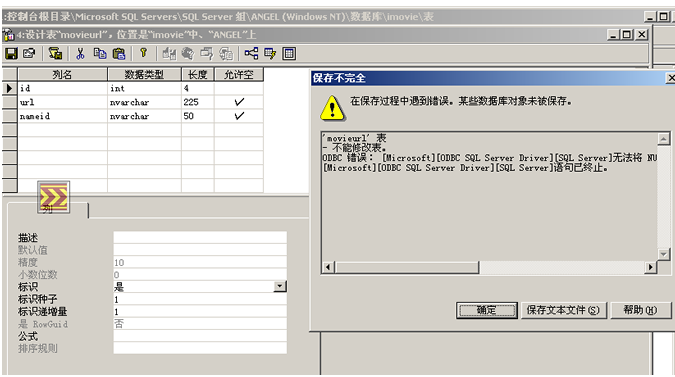Select row header of the nameid column

tap(9, 116)
